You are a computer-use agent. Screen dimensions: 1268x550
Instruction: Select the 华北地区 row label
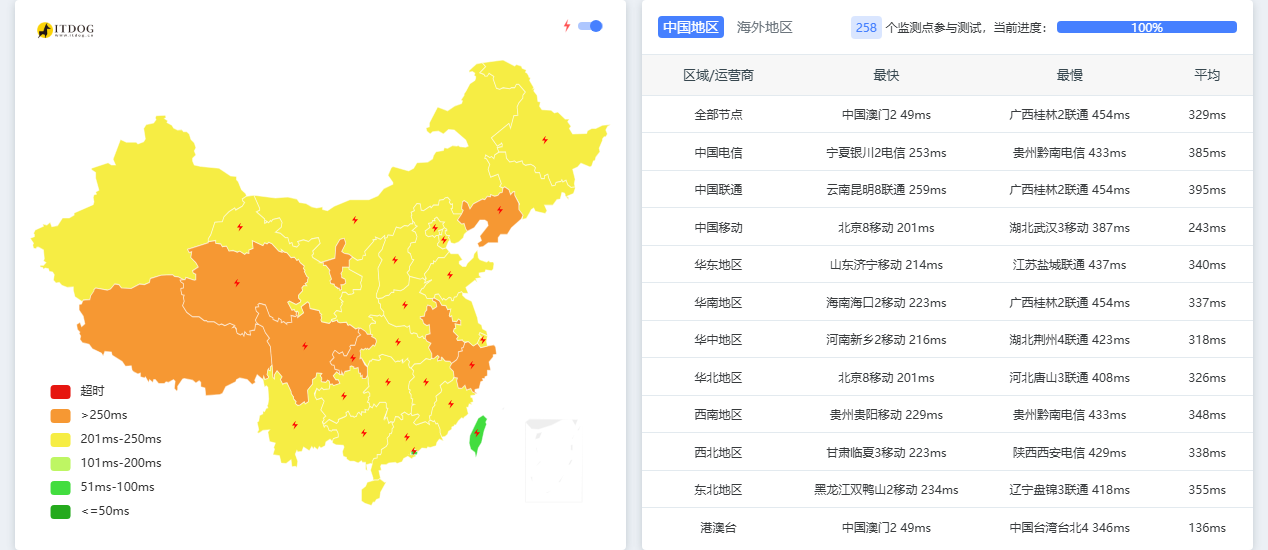point(719,378)
